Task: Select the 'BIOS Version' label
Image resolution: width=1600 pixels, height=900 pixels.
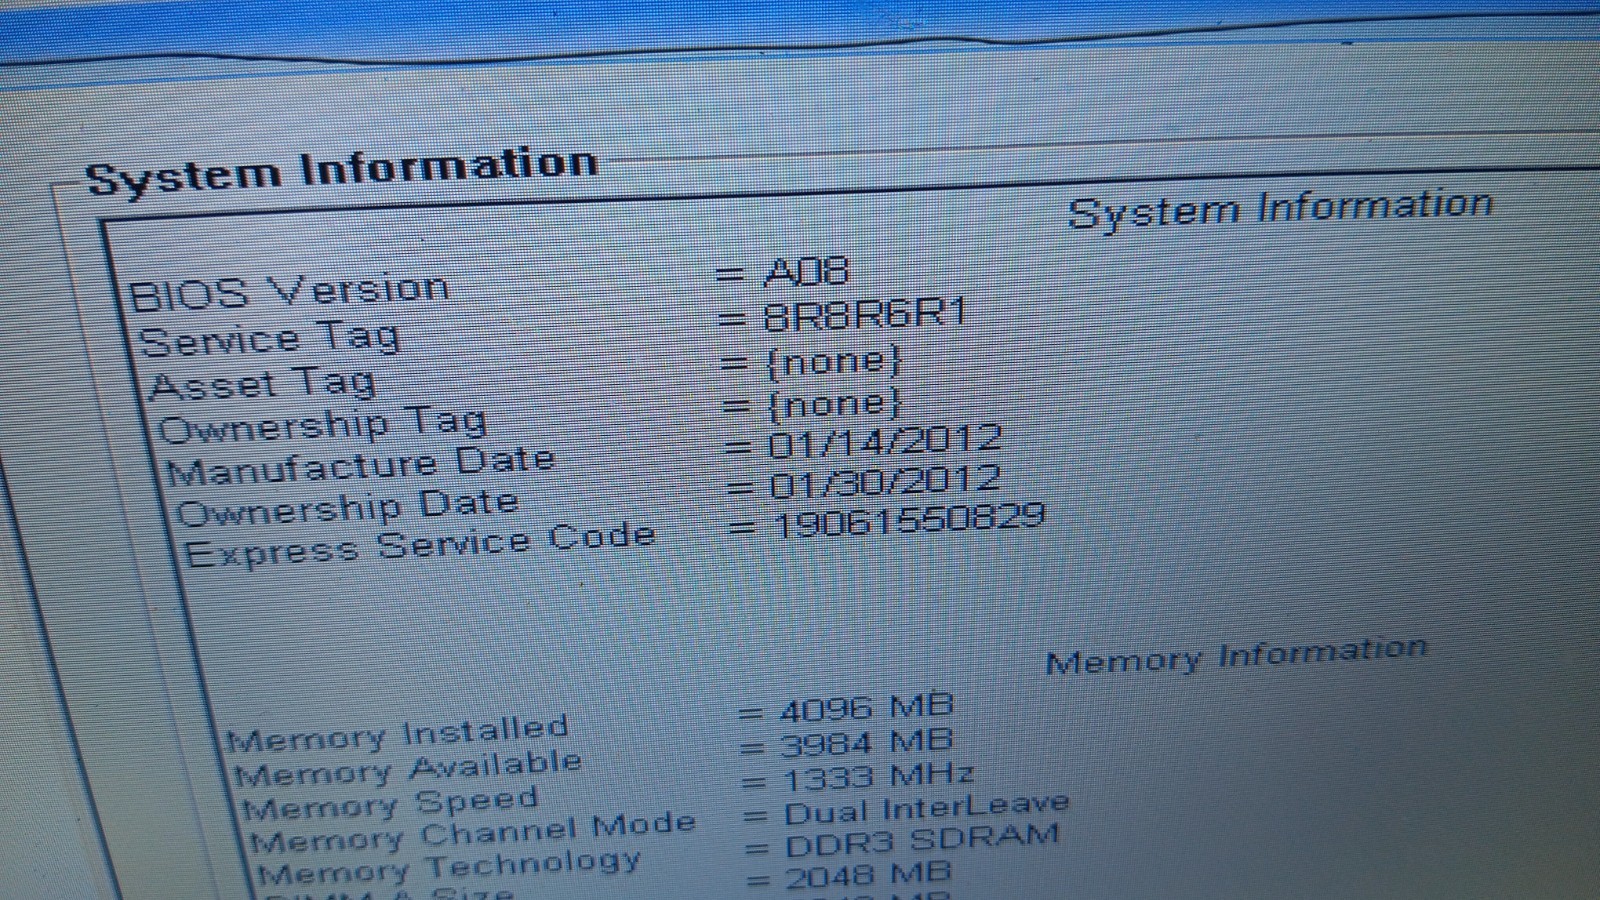Action: 289,292
